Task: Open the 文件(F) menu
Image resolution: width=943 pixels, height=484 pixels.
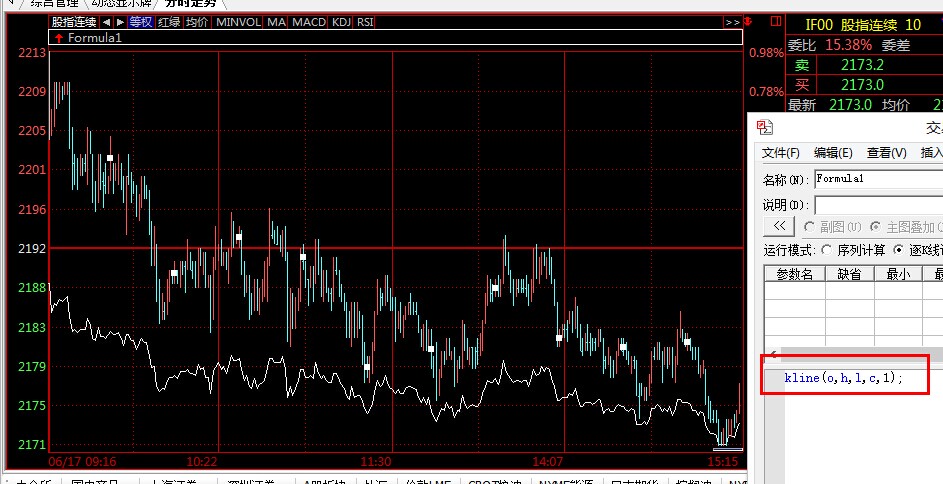Action: tap(780, 153)
